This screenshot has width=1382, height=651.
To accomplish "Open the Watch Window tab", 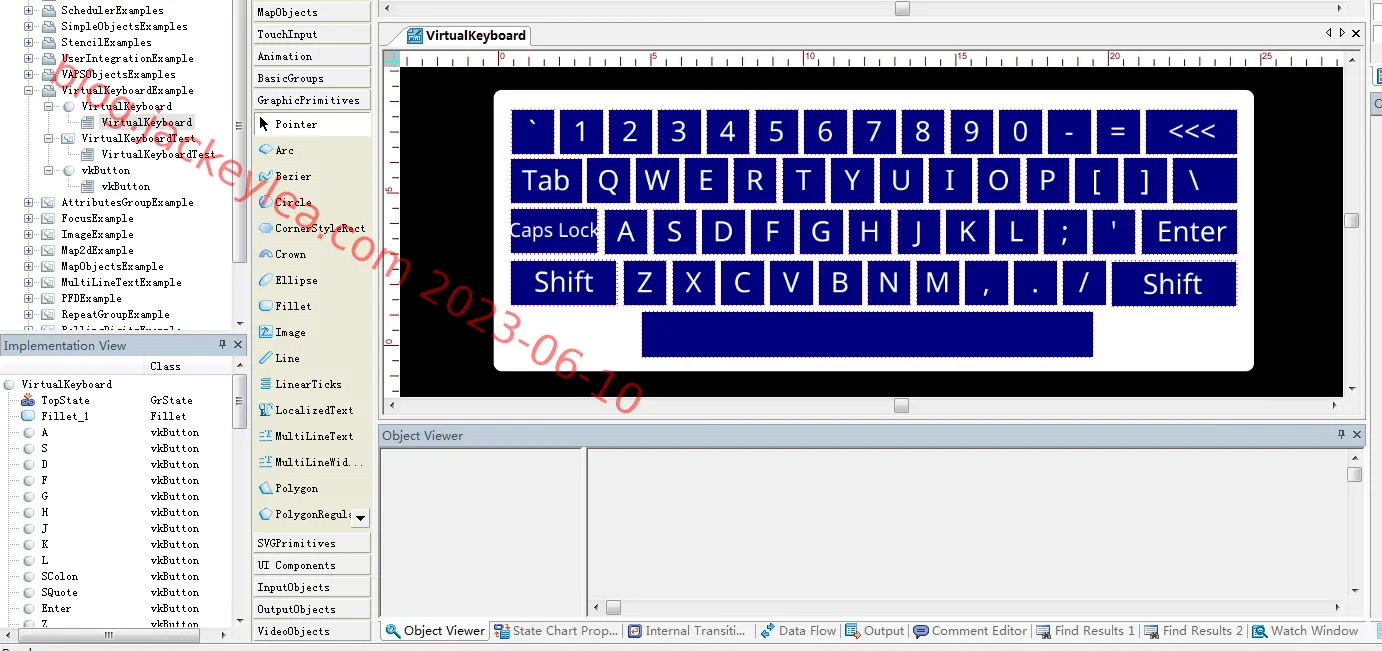I will 1305,631.
